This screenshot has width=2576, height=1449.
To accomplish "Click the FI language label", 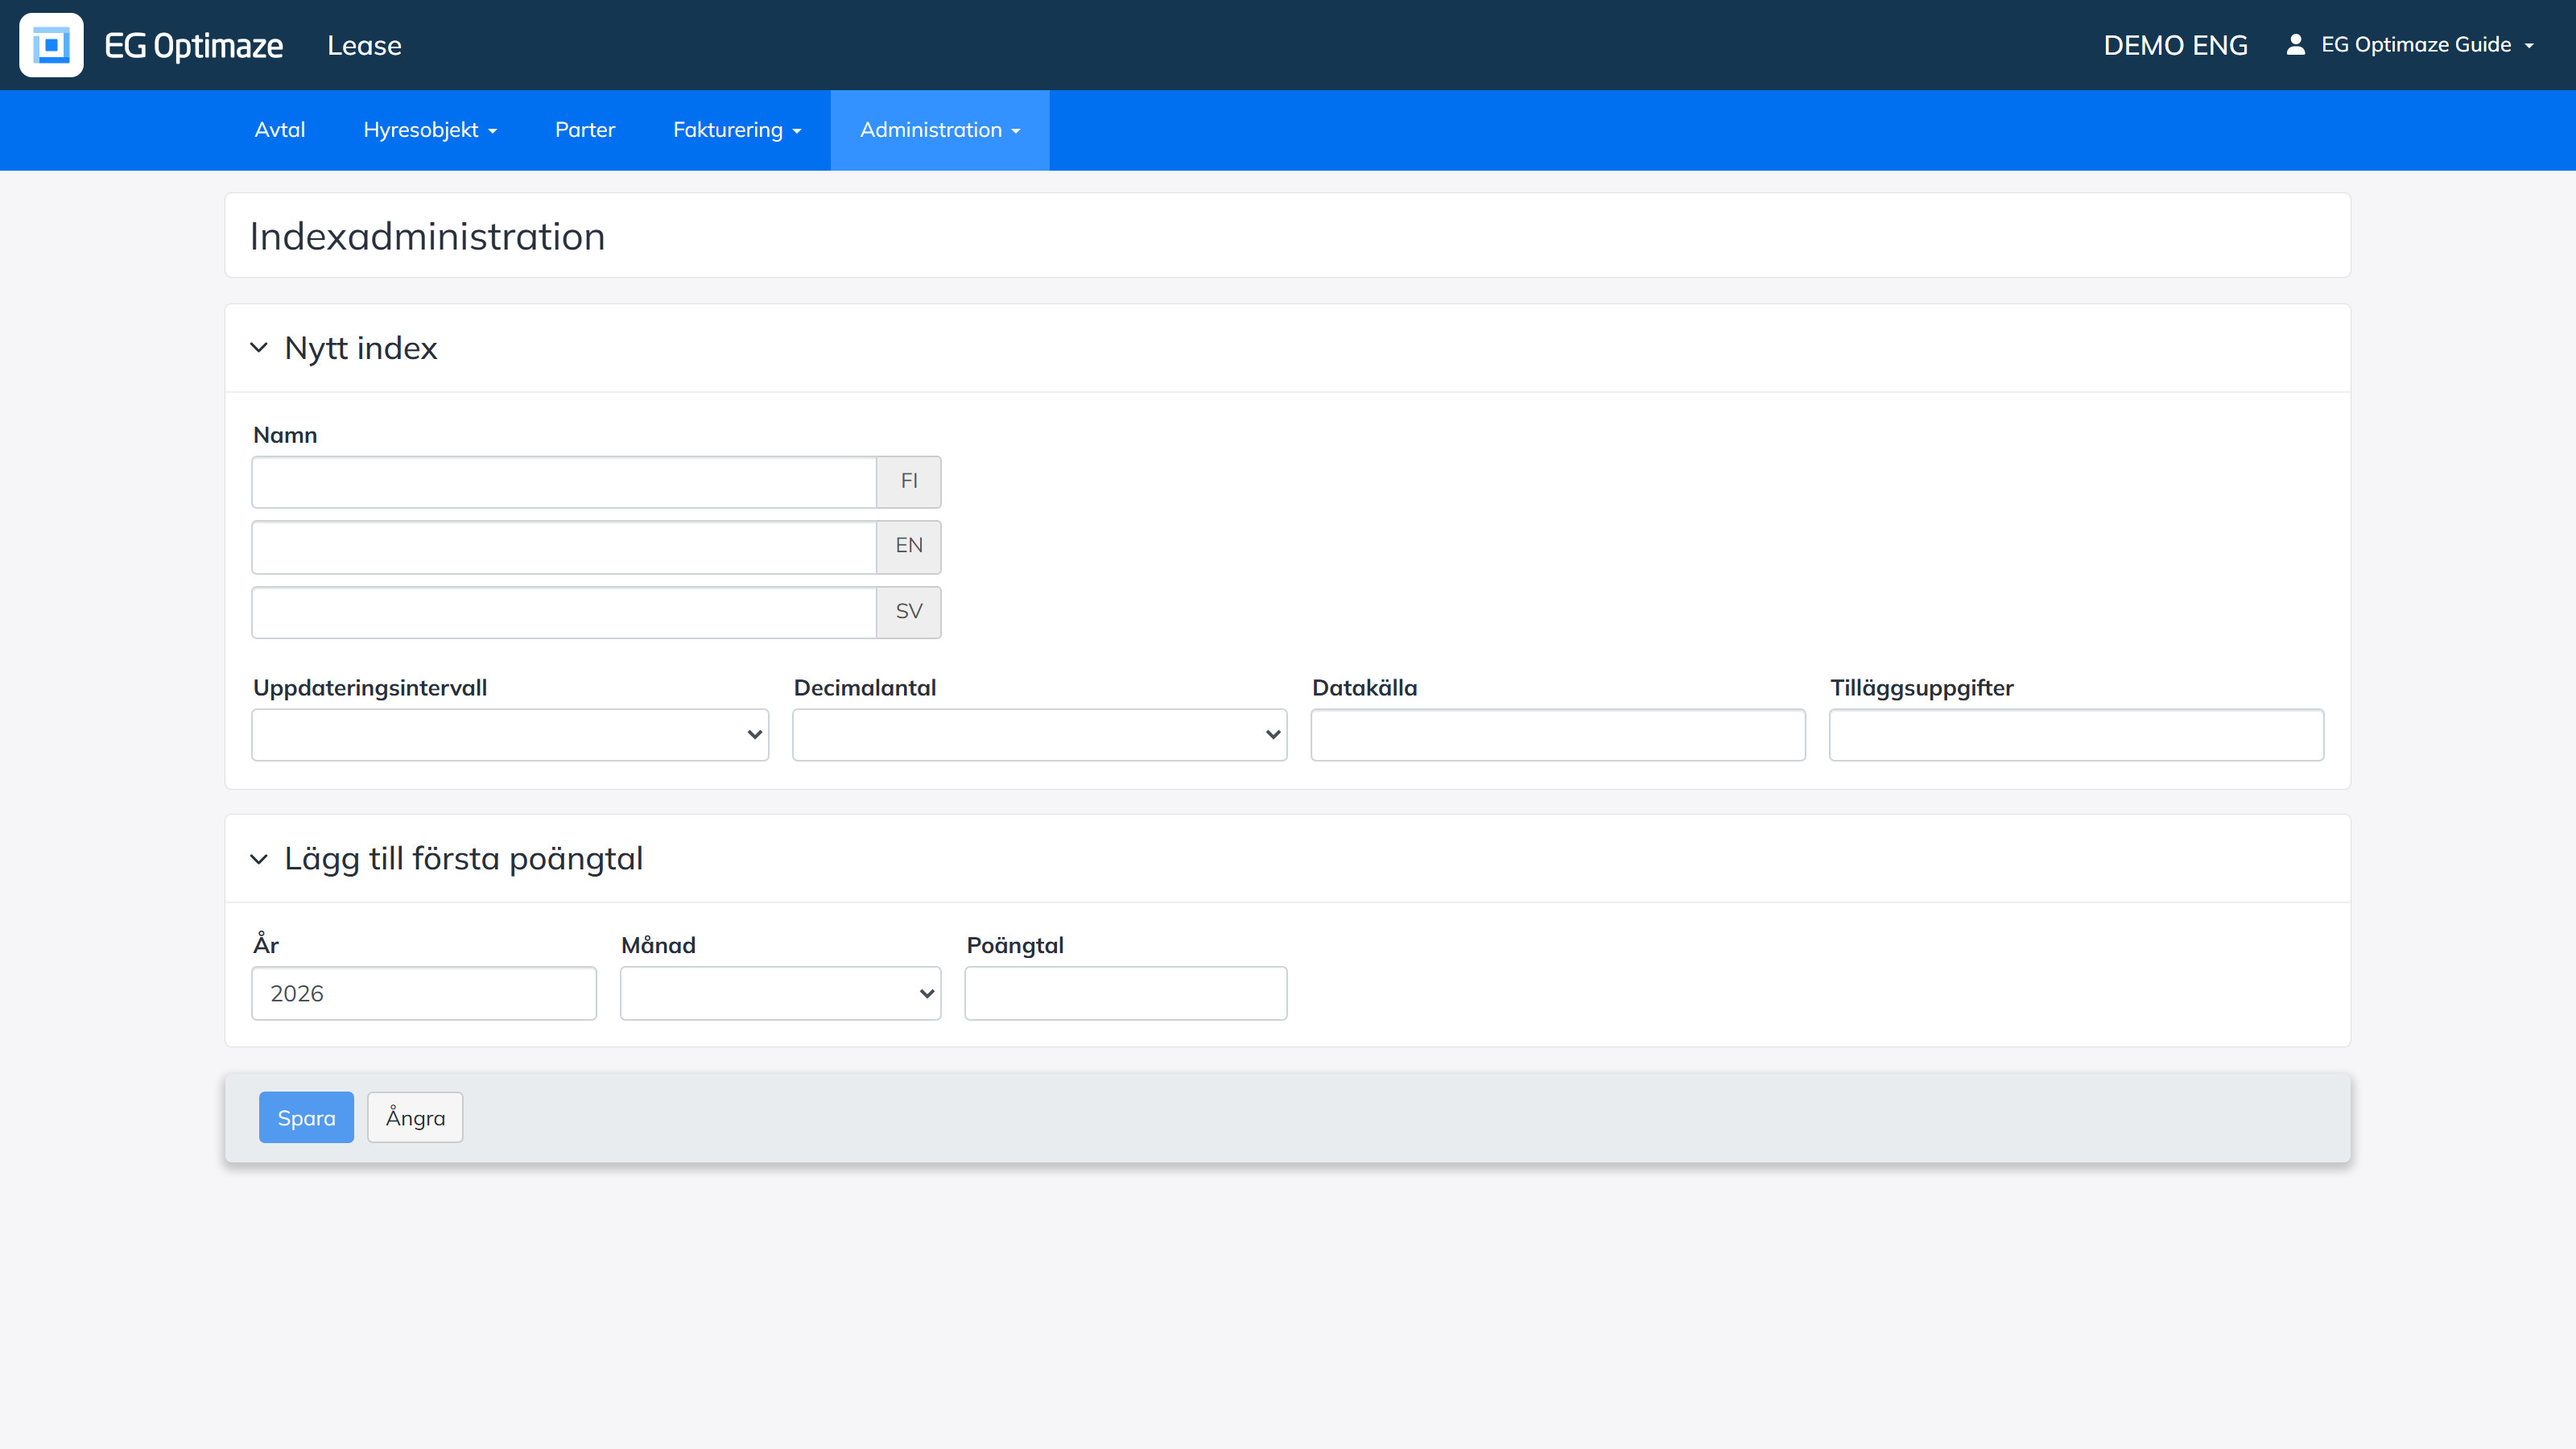I will 909,482.
